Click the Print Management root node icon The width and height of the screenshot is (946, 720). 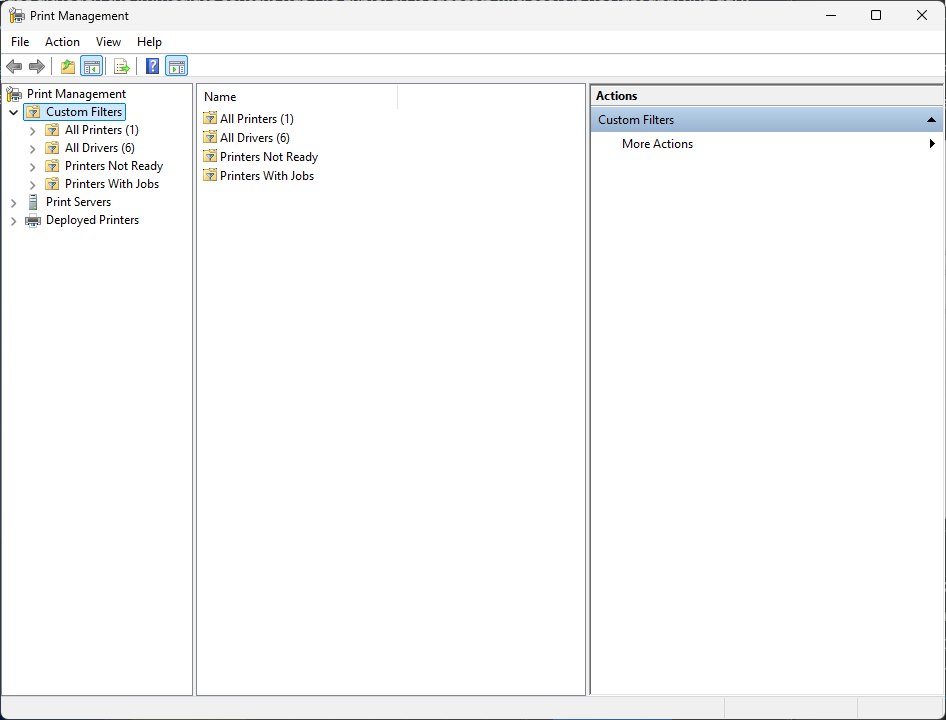coord(14,94)
